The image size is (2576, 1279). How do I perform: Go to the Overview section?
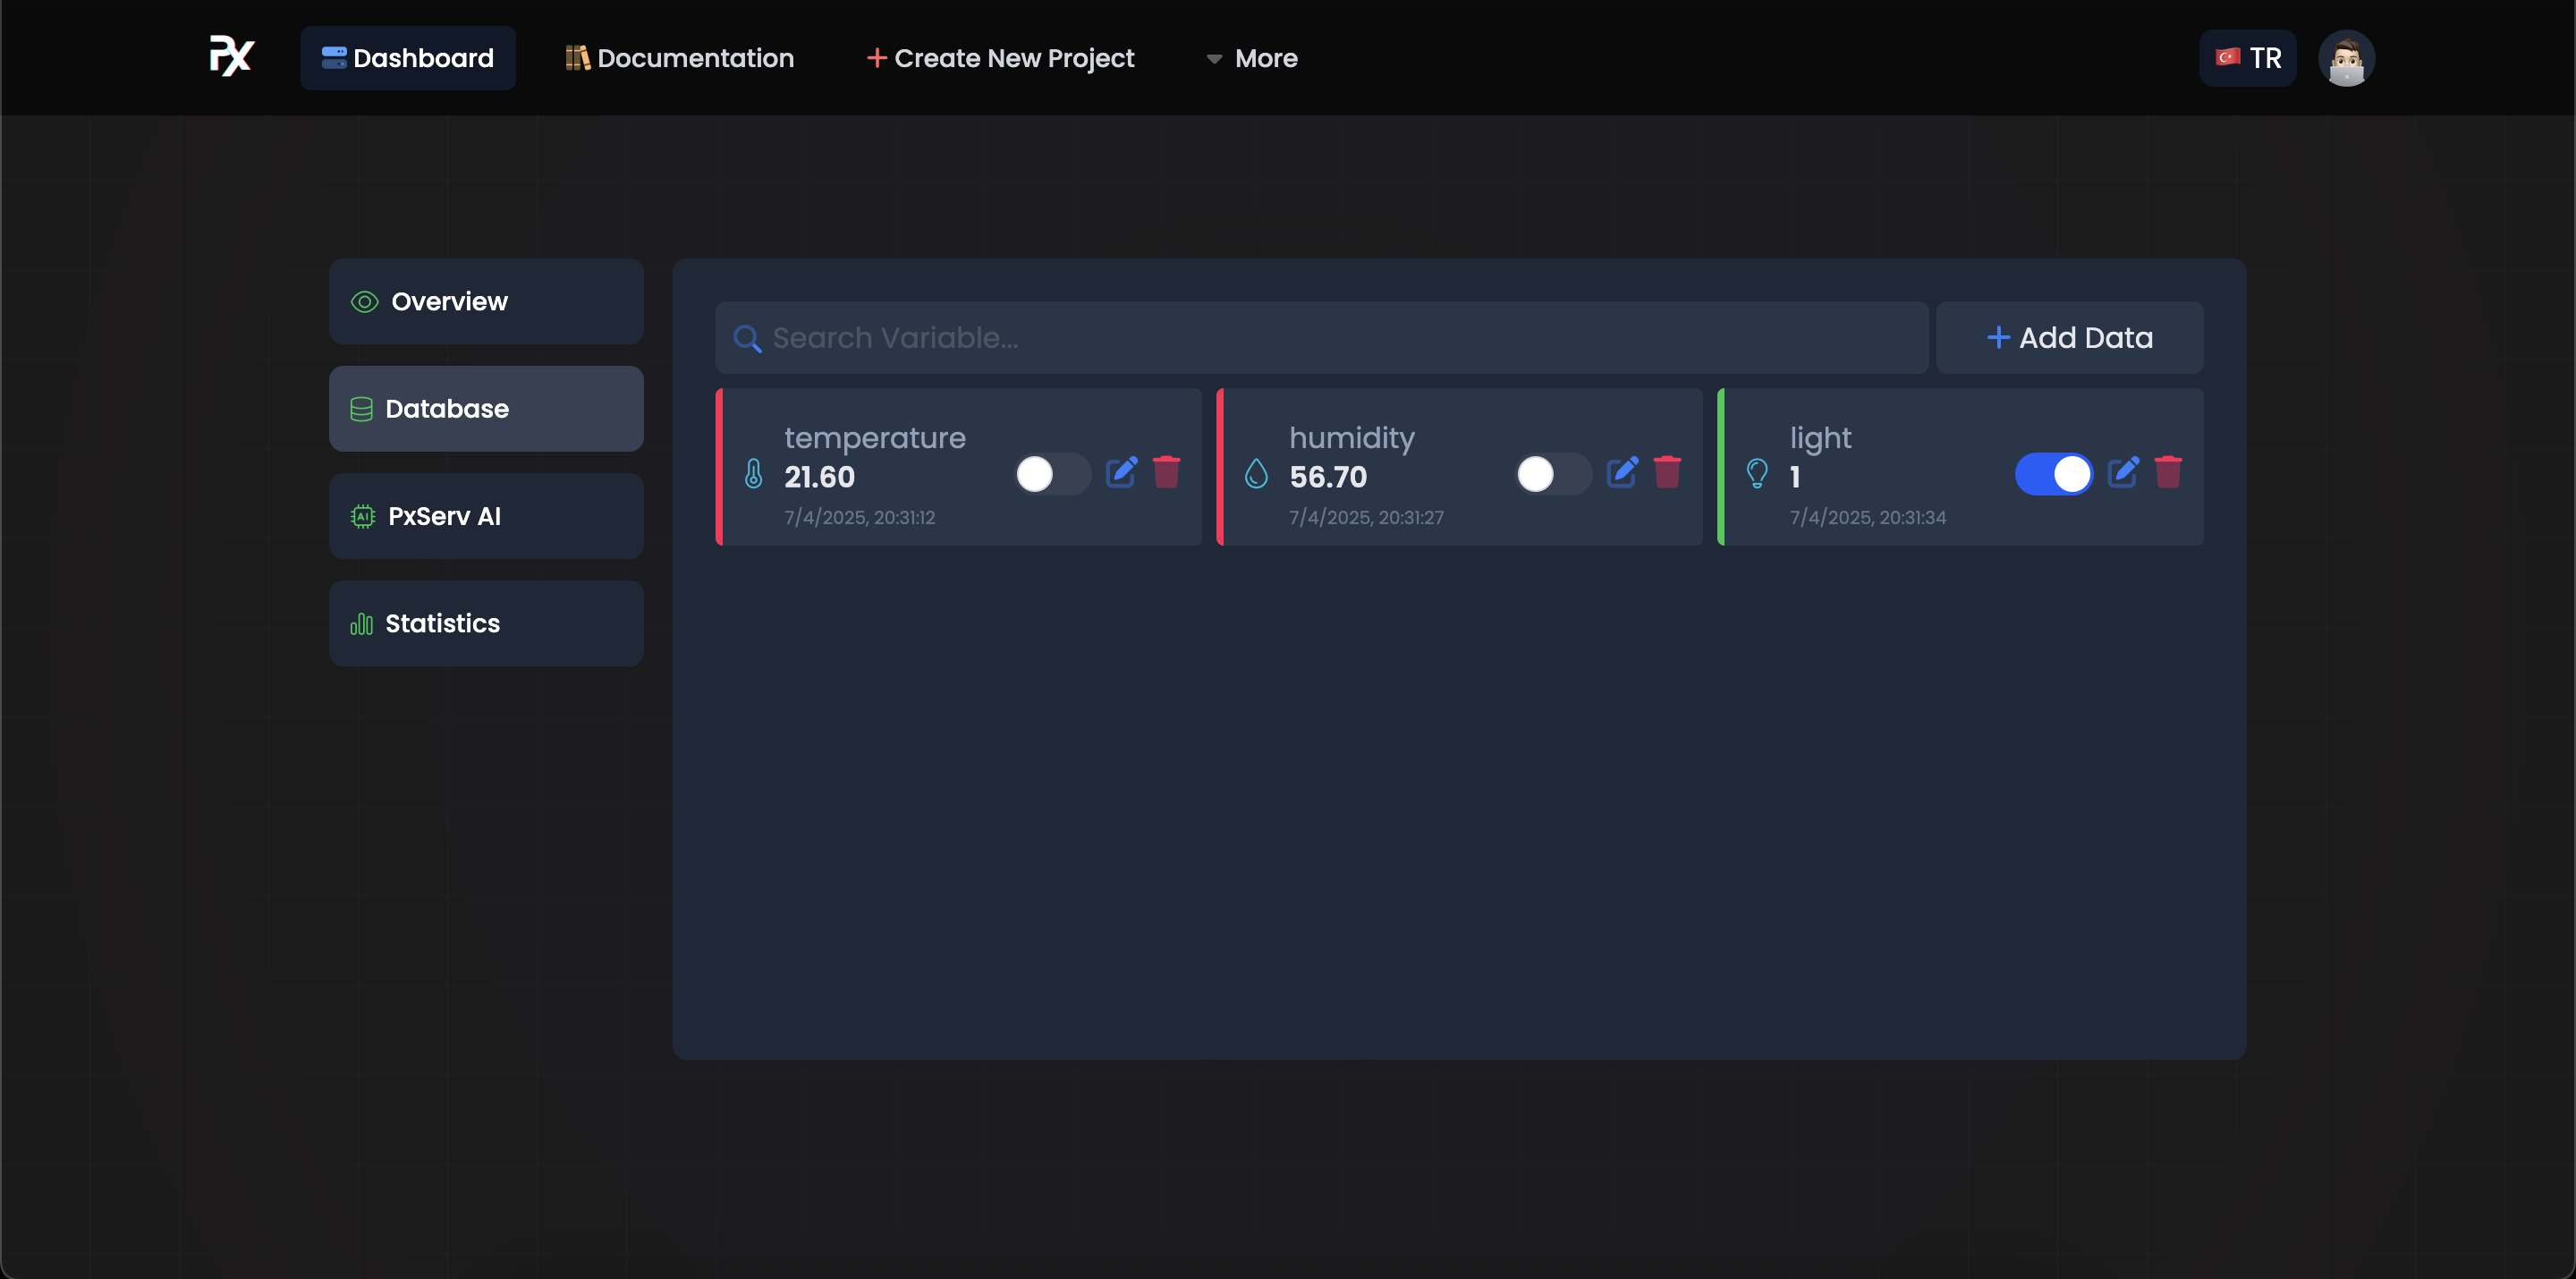[x=486, y=301]
